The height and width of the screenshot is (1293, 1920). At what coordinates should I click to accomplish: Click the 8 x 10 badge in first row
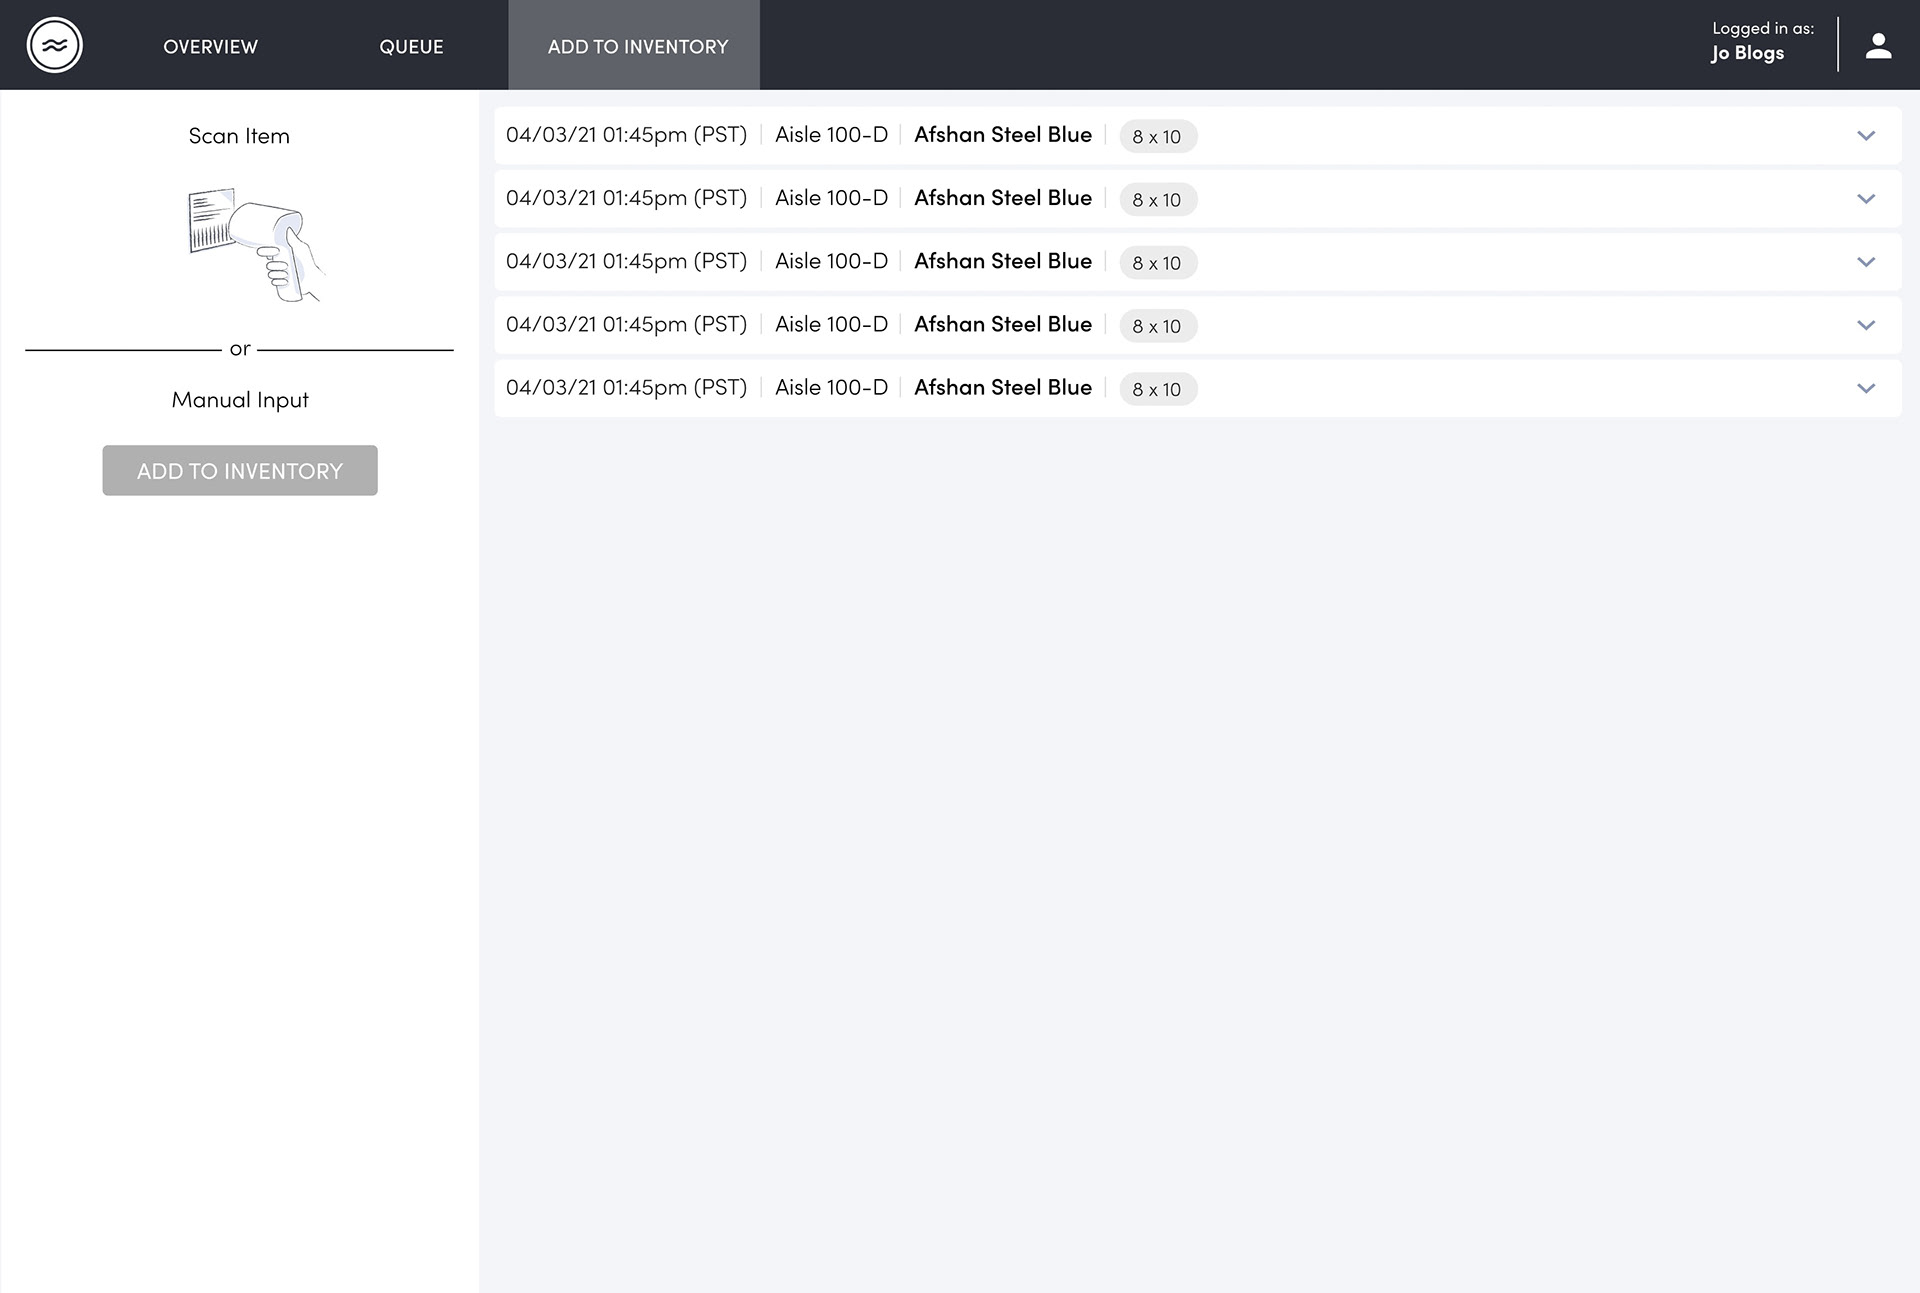1158,136
